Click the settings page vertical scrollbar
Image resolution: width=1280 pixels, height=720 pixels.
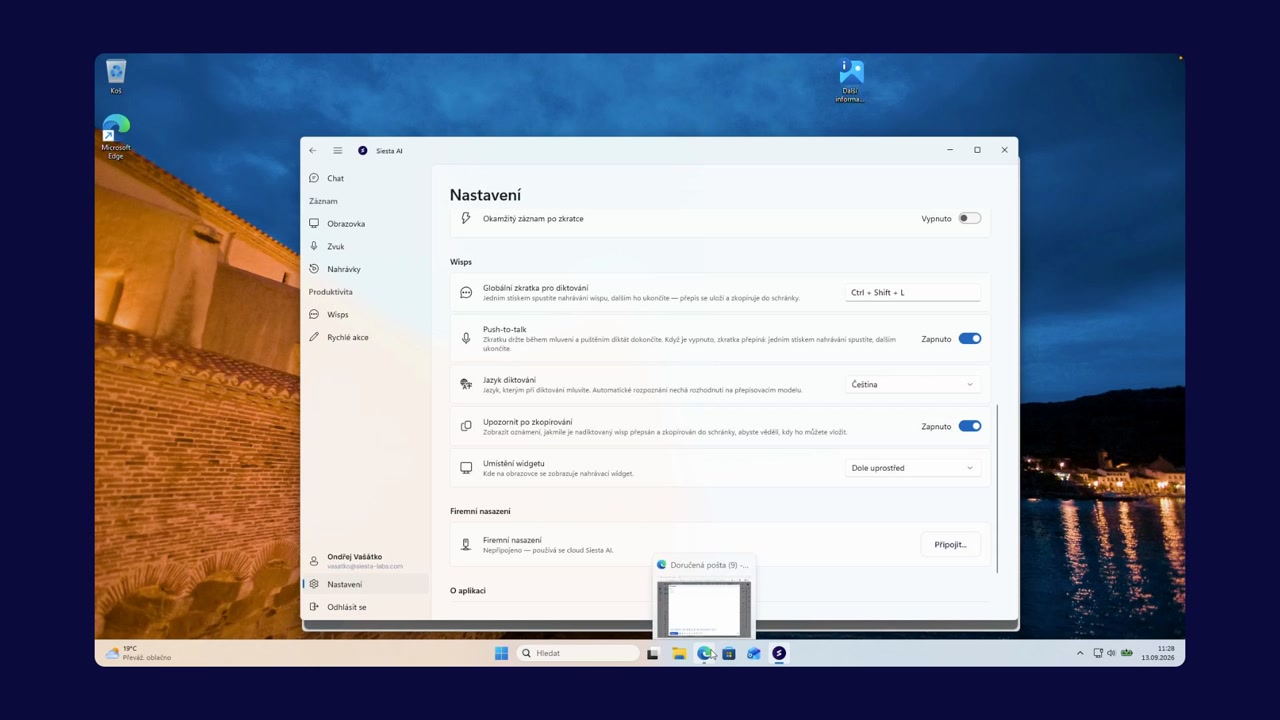point(997,488)
